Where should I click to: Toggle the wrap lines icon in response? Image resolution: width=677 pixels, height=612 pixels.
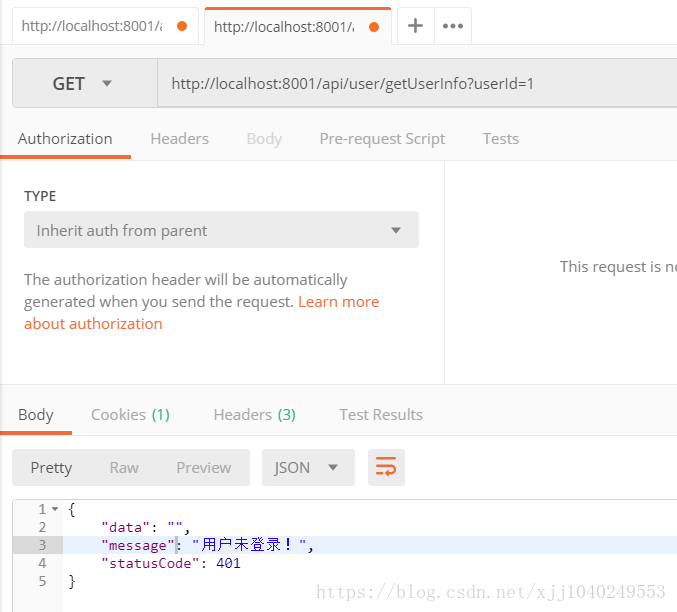pos(385,467)
